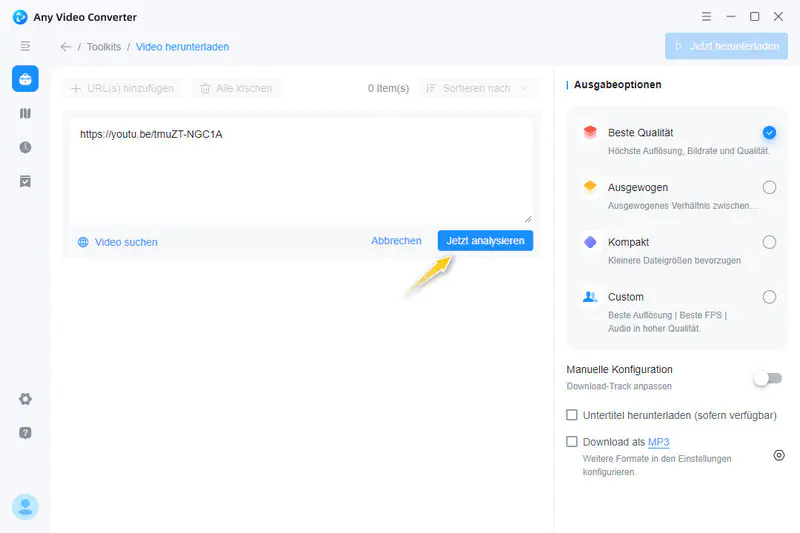Open the user profile avatar
The height and width of the screenshot is (533, 800).
[x=25, y=507]
